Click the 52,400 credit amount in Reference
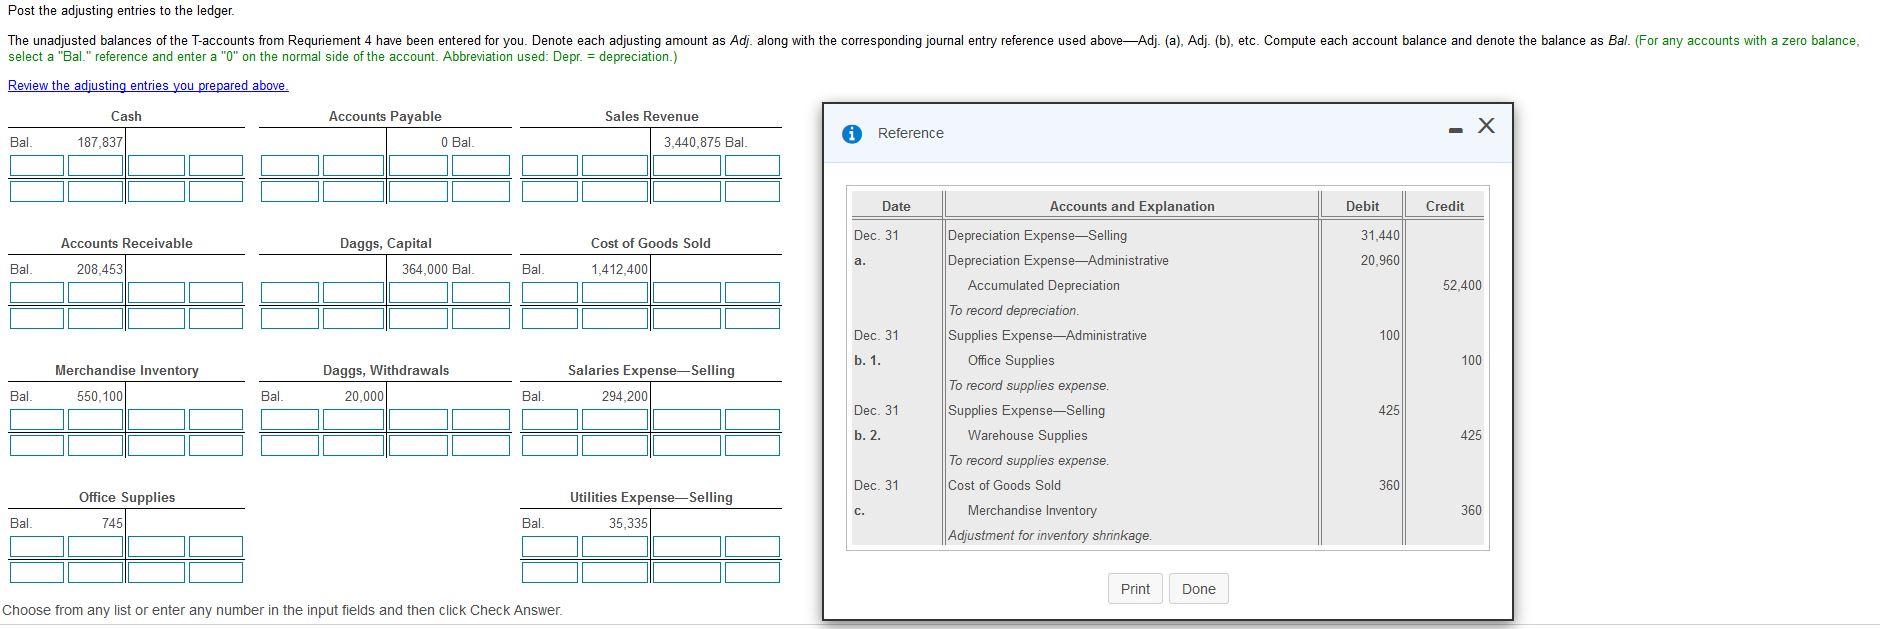1880x629 pixels. point(1462,285)
